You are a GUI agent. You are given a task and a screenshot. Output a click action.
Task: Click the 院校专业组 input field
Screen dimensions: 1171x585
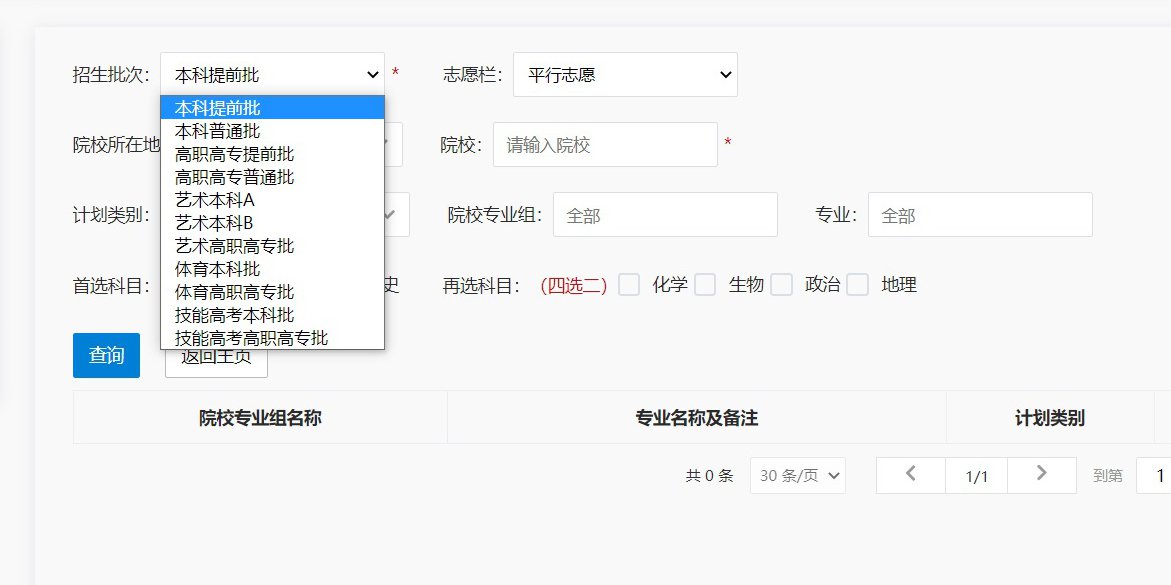click(x=665, y=215)
